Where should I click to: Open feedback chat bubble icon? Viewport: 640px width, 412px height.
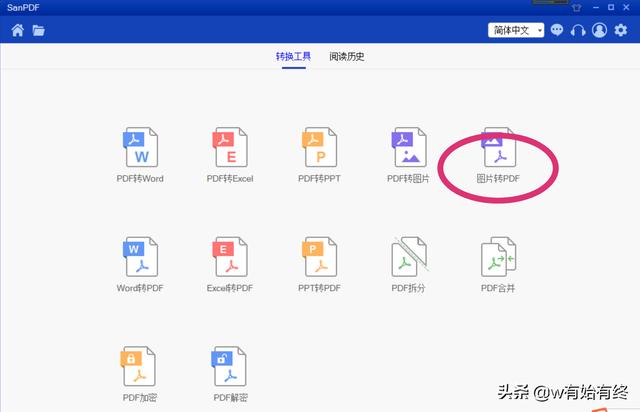click(x=557, y=30)
